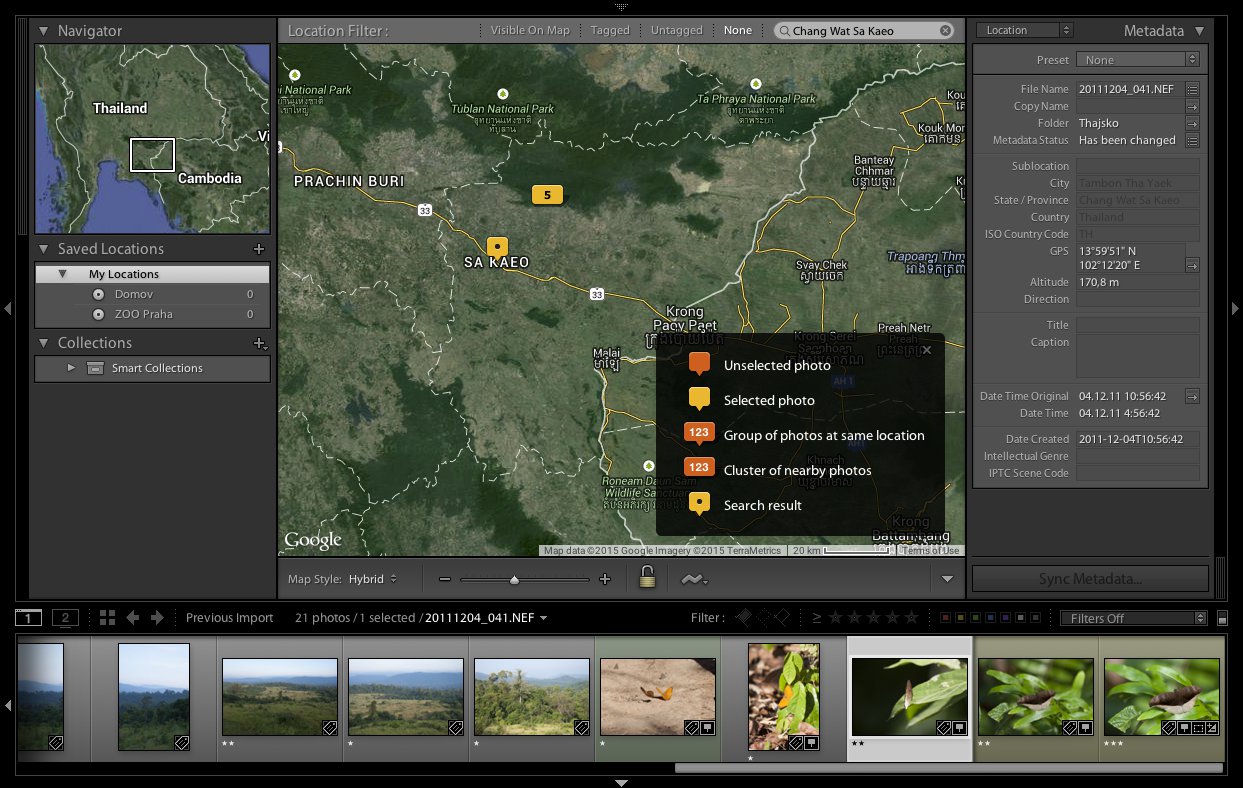
Task: Click the map zoom slider handle
Action: point(514,579)
